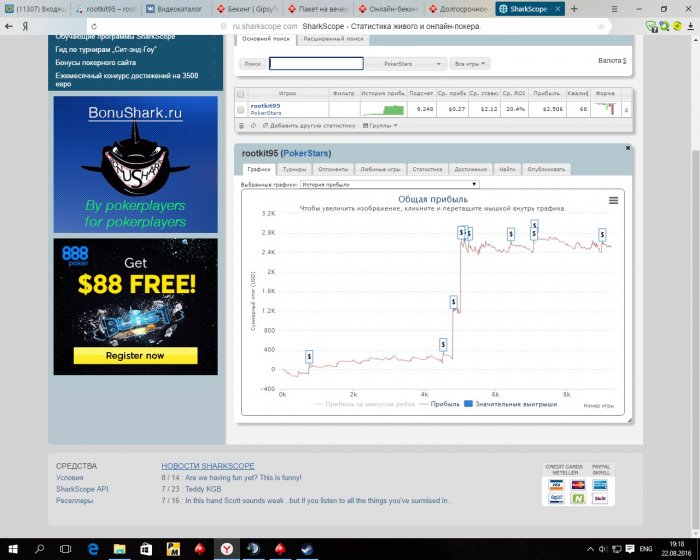The height and width of the screenshot is (560, 700).
Task: Go back with browser back arrow
Action: pyautogui.click(x=8, y=26)
